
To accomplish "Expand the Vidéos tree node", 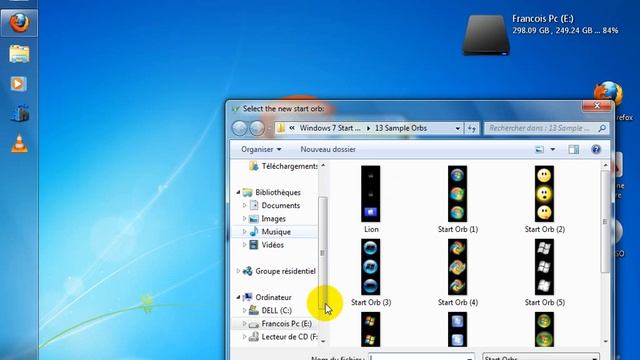I will tap(244, 245).
